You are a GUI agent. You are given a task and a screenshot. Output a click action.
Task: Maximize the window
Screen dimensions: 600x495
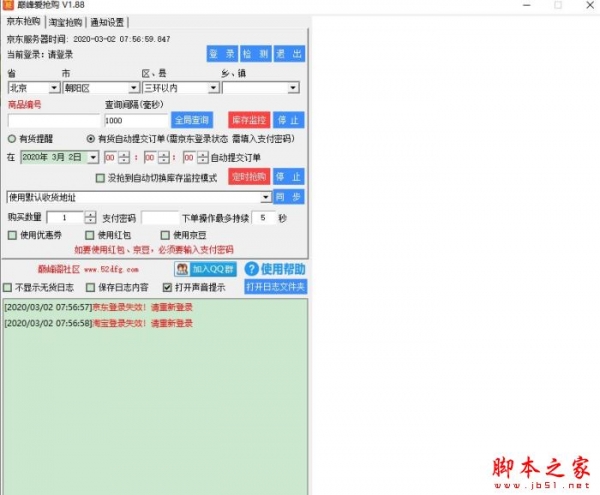[x=558, y=5]
